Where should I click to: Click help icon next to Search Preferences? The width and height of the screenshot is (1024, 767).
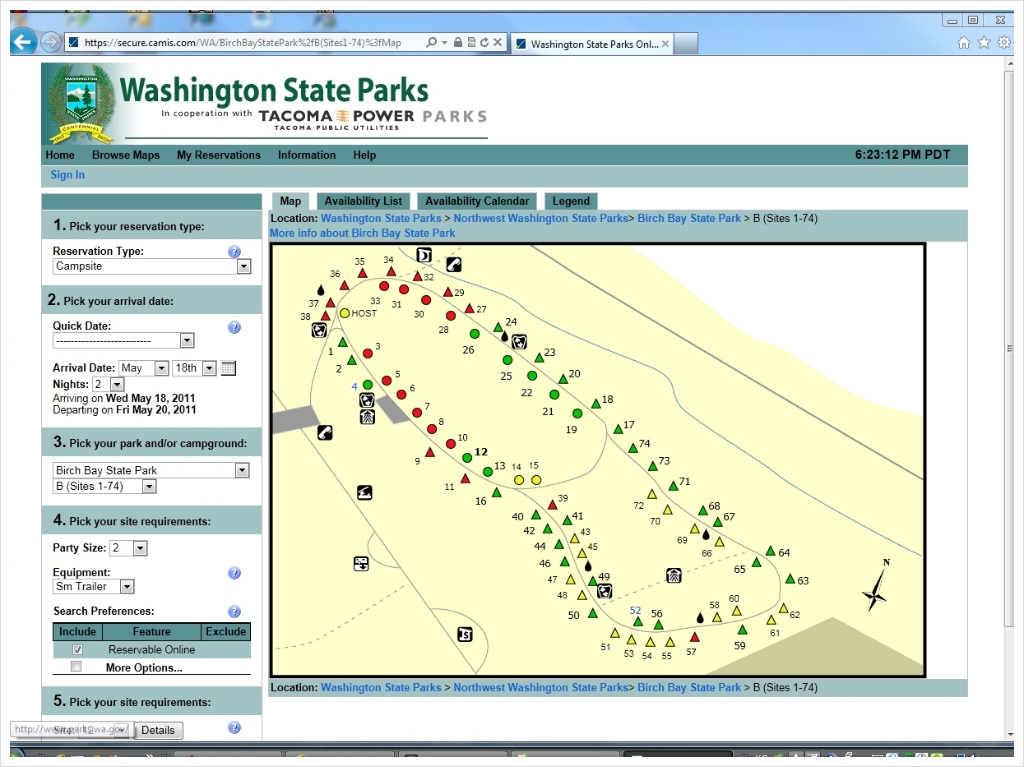point(234,612)
